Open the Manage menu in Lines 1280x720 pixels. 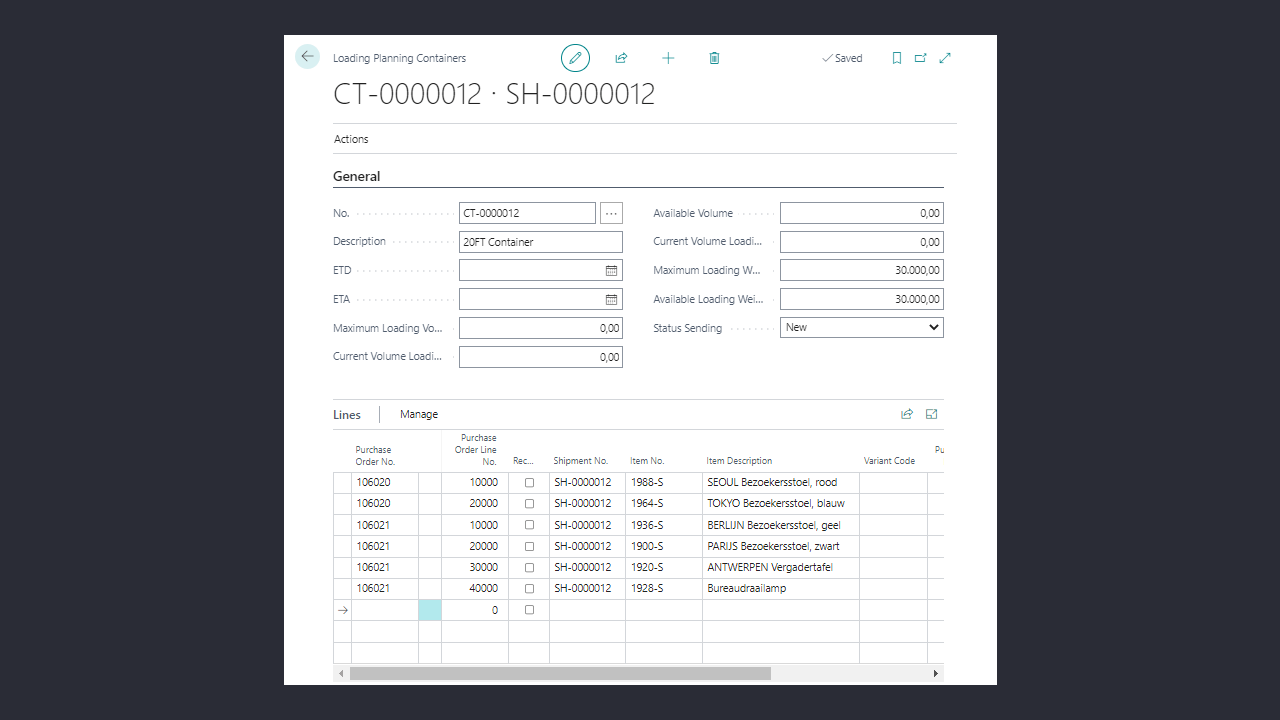419,414
